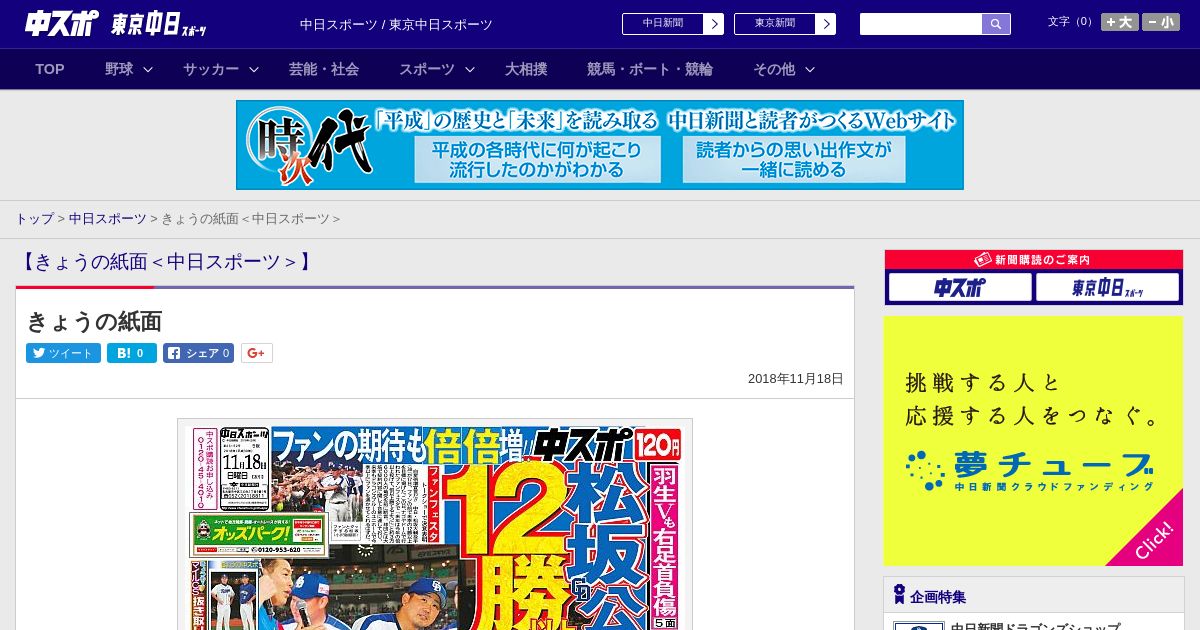Click the search magnifier button

[996, 24]
